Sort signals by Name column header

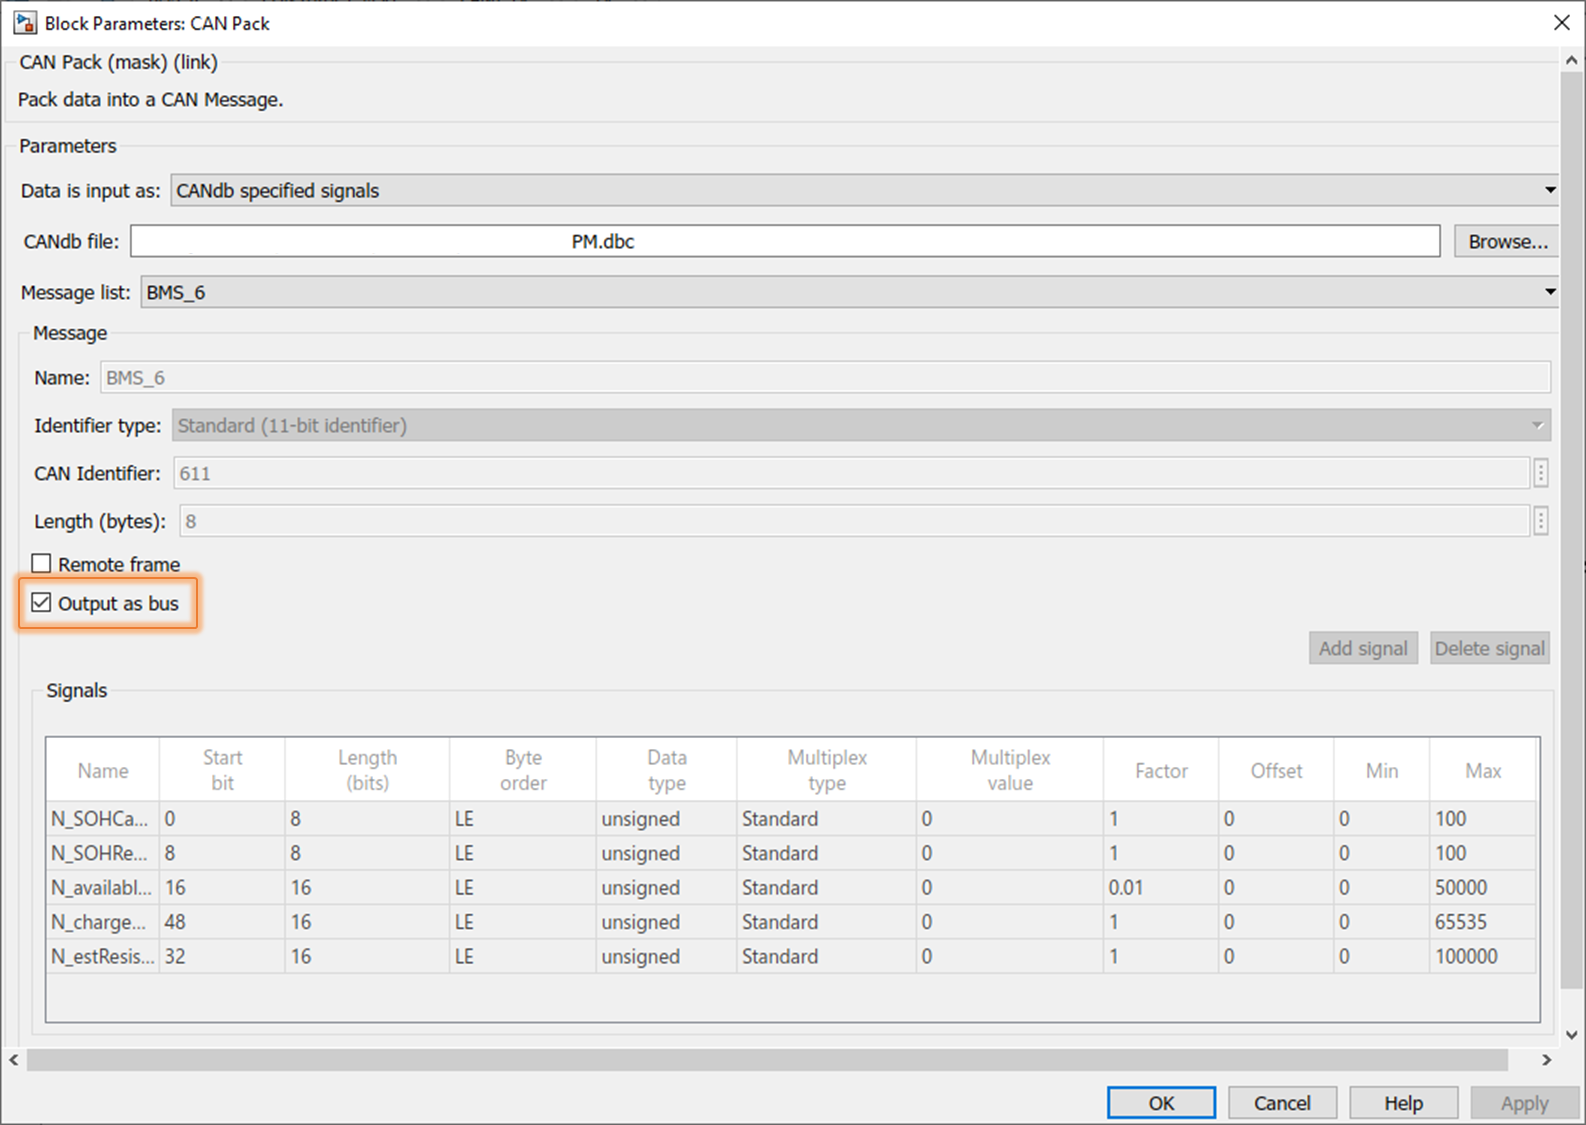click(103, 770)
